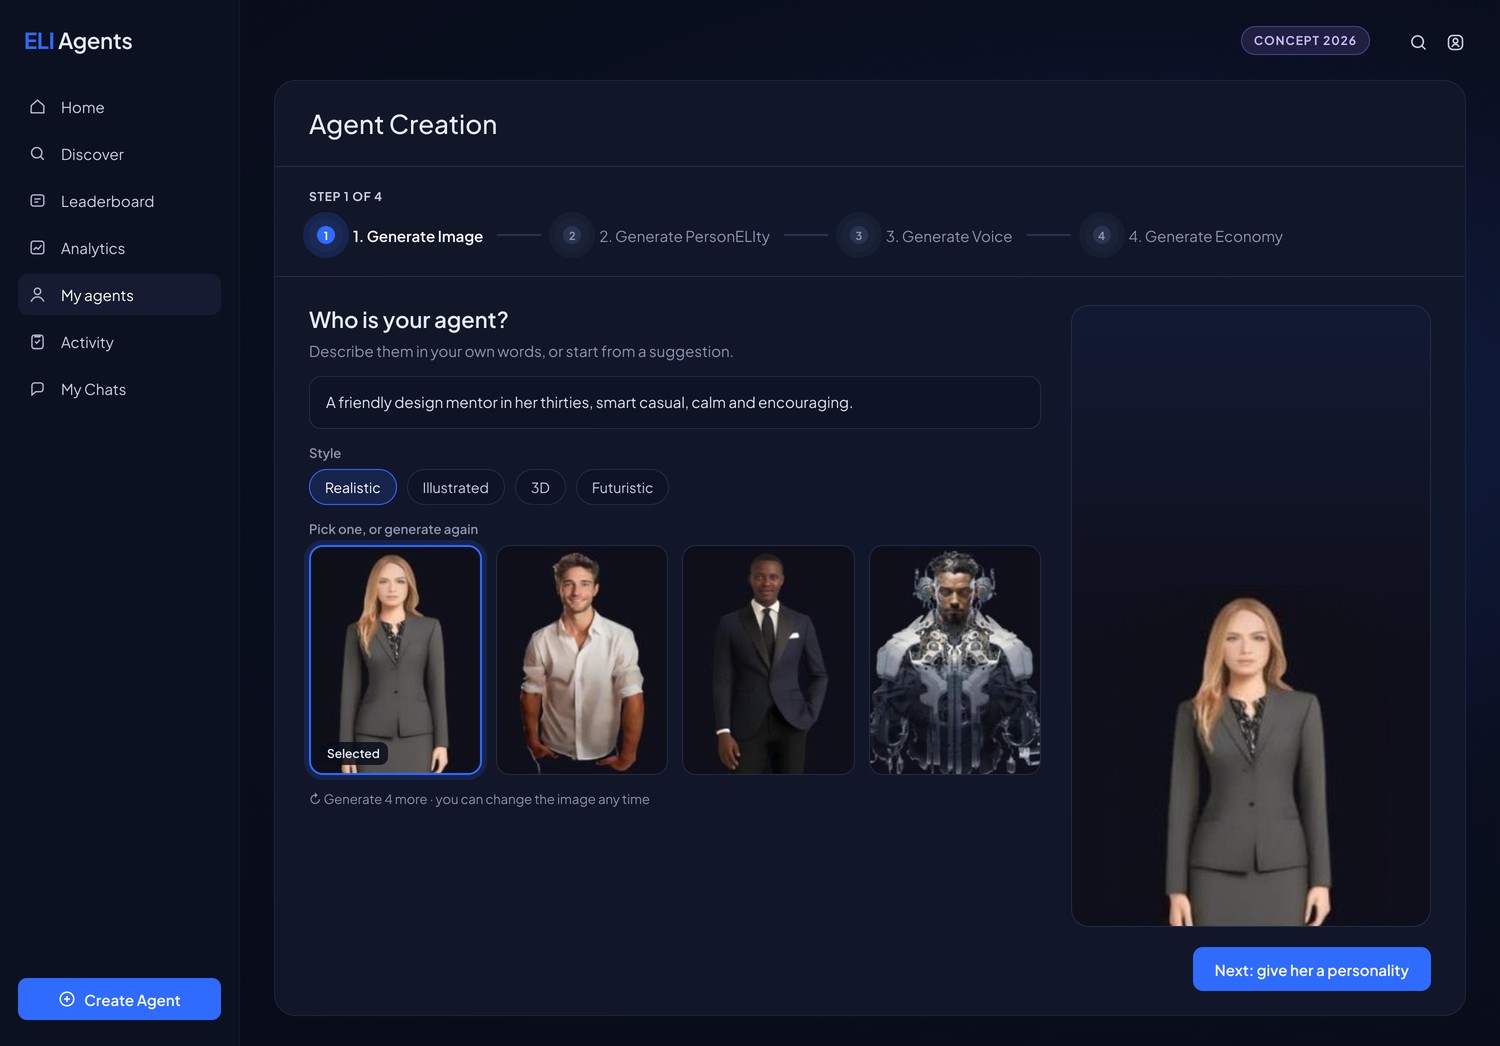Pick the futuristic armored cyborg thumbnail
1500x1046 pixels.
click(x=955, y=660)
